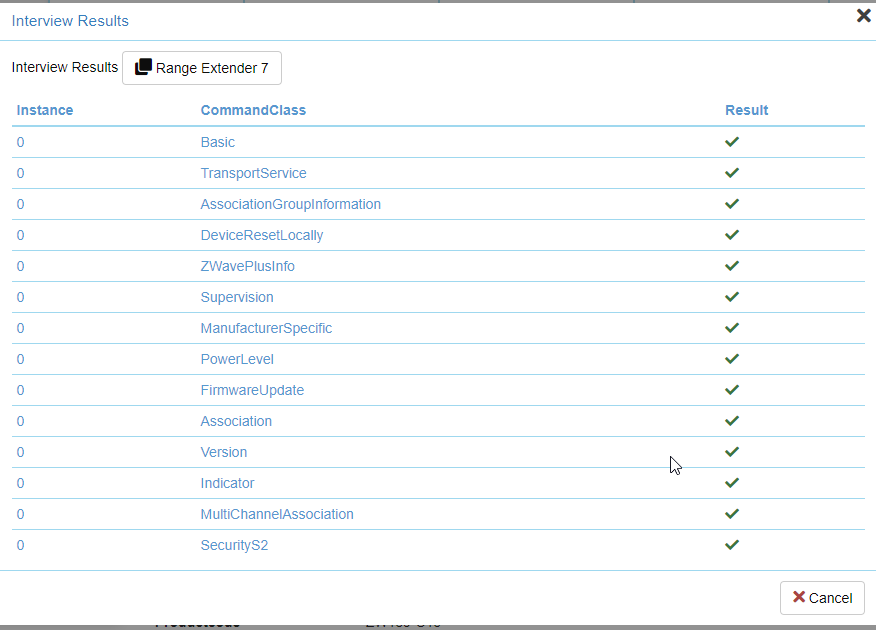This screenshot has width=876, height=630.
Task: Click the CommandClass column header
Action: (253, 110)
